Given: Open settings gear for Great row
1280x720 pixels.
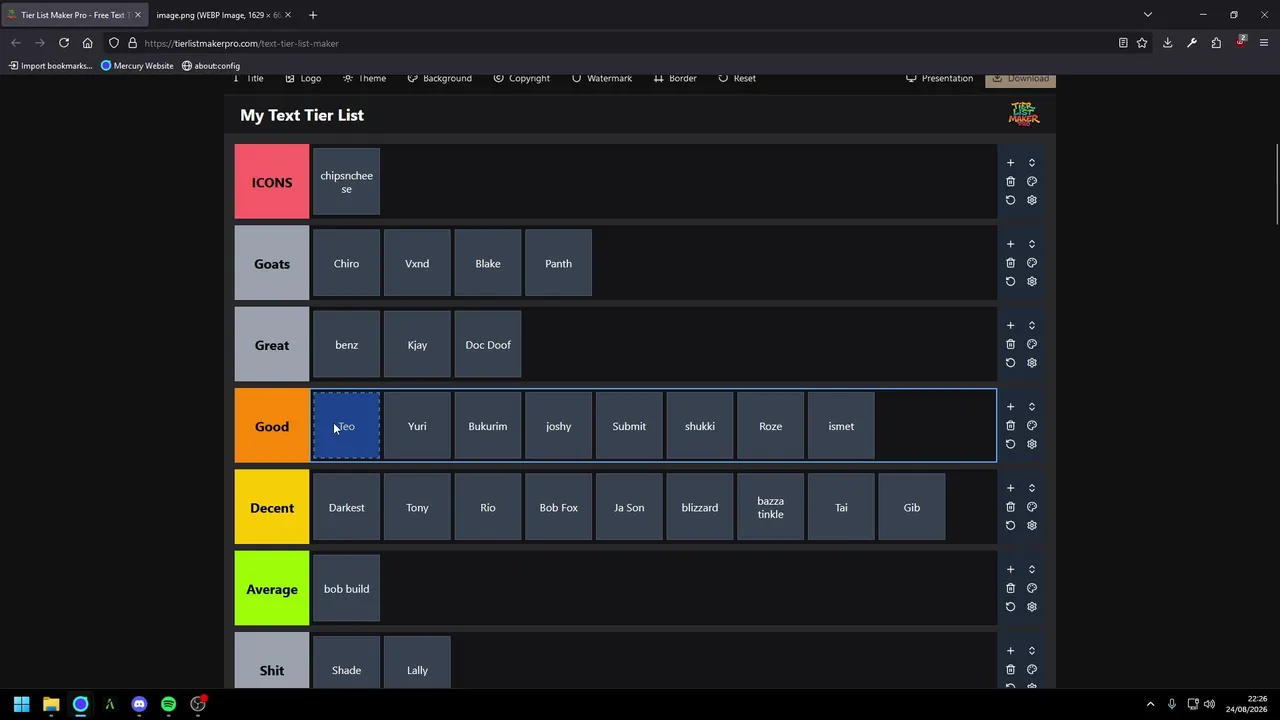Looking at the screenshot, I should [1032, 363].
